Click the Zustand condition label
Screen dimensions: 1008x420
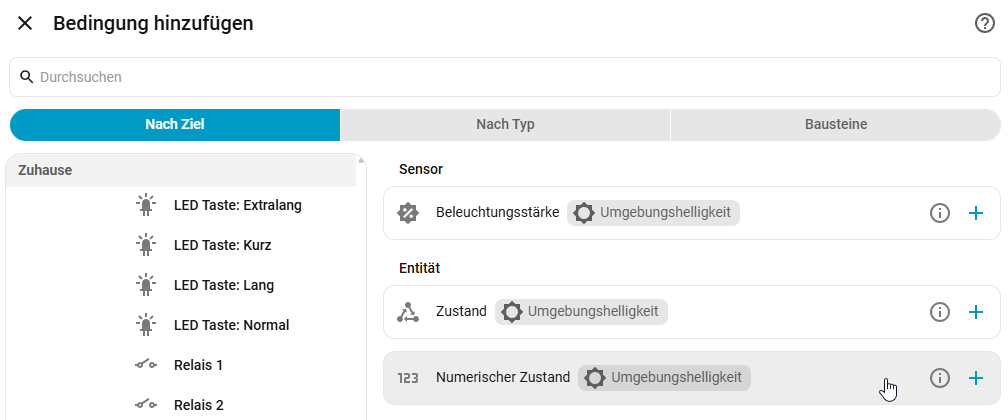tap(461, 311)
